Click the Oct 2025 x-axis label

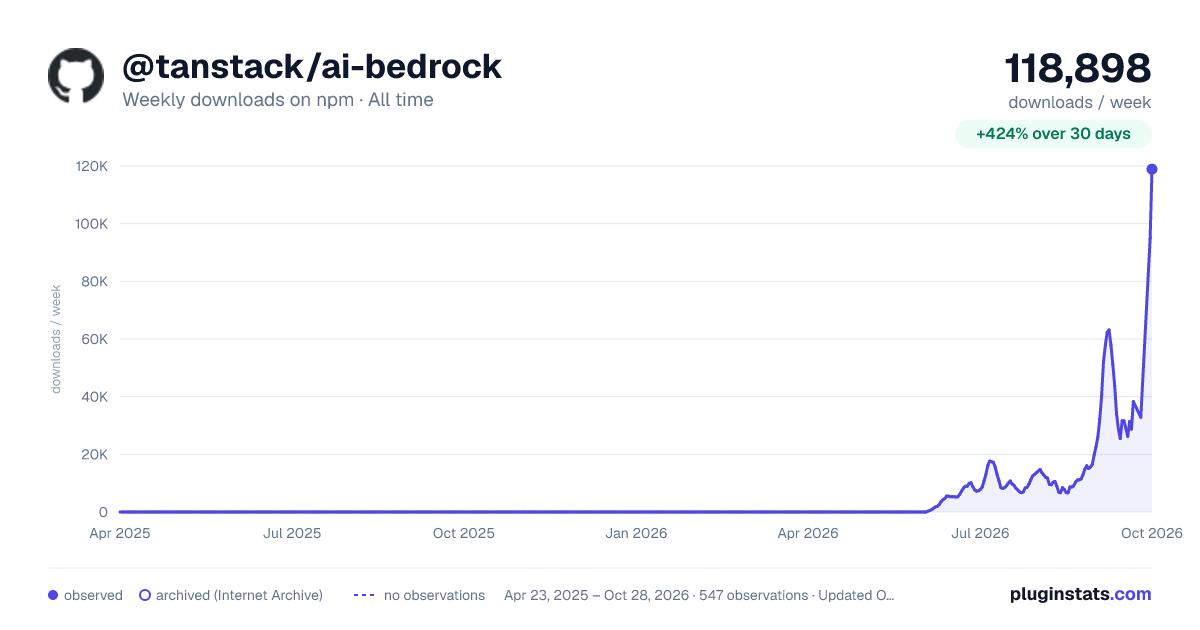[464, 533]
